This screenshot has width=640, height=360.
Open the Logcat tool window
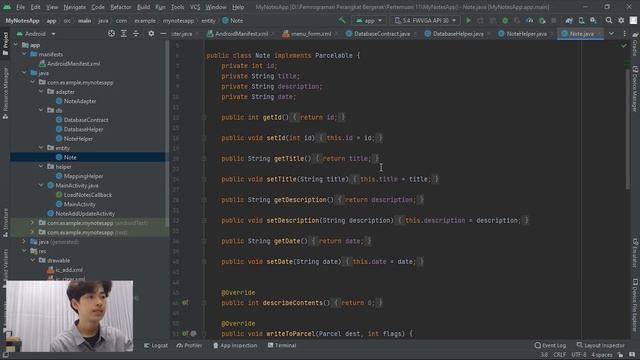[x=156, y=345]
